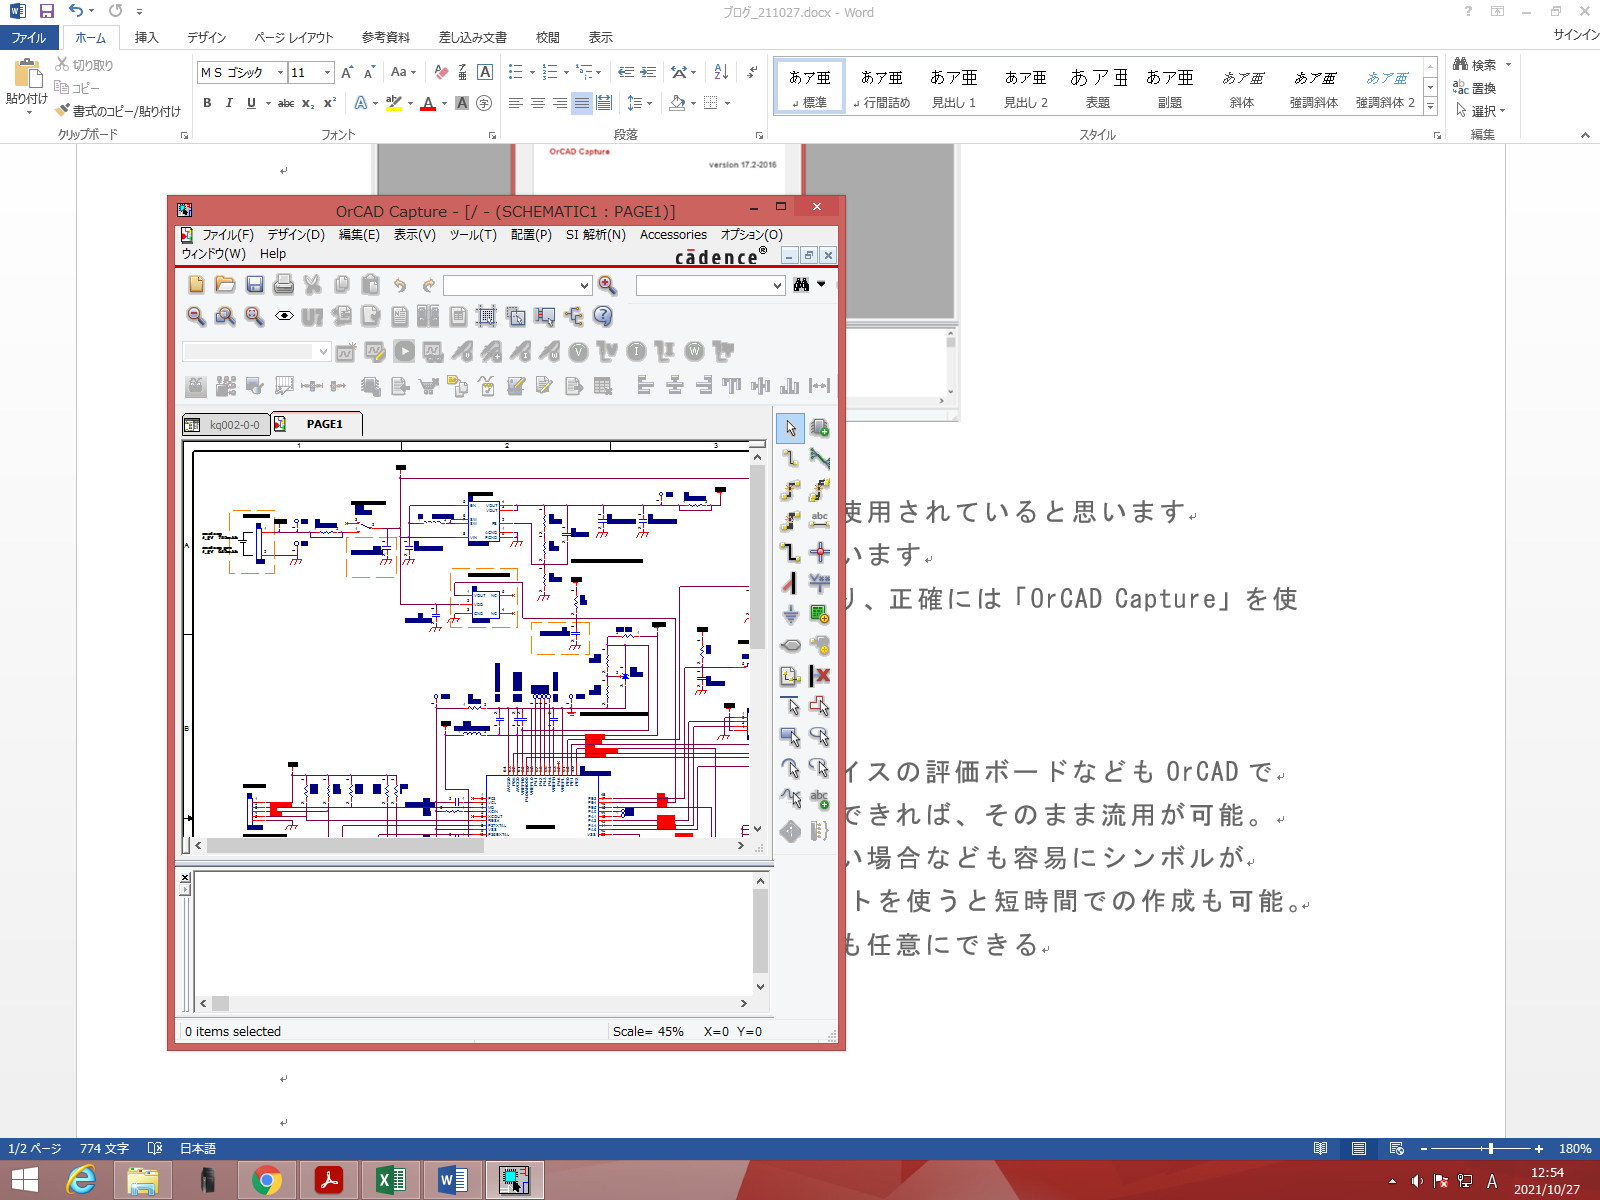Select the OrCAD place junction tool
This screenshot has width=1600, height=1200.
[x=819, y=552]
